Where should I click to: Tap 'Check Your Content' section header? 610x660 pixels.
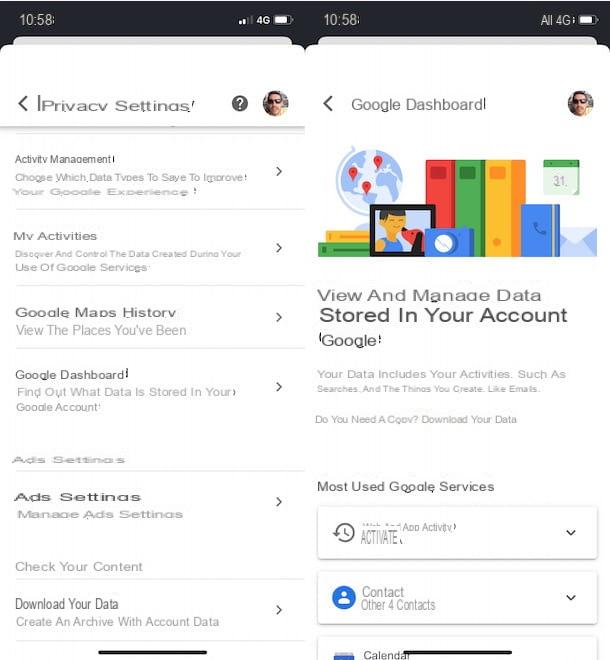tap(79, 567)
